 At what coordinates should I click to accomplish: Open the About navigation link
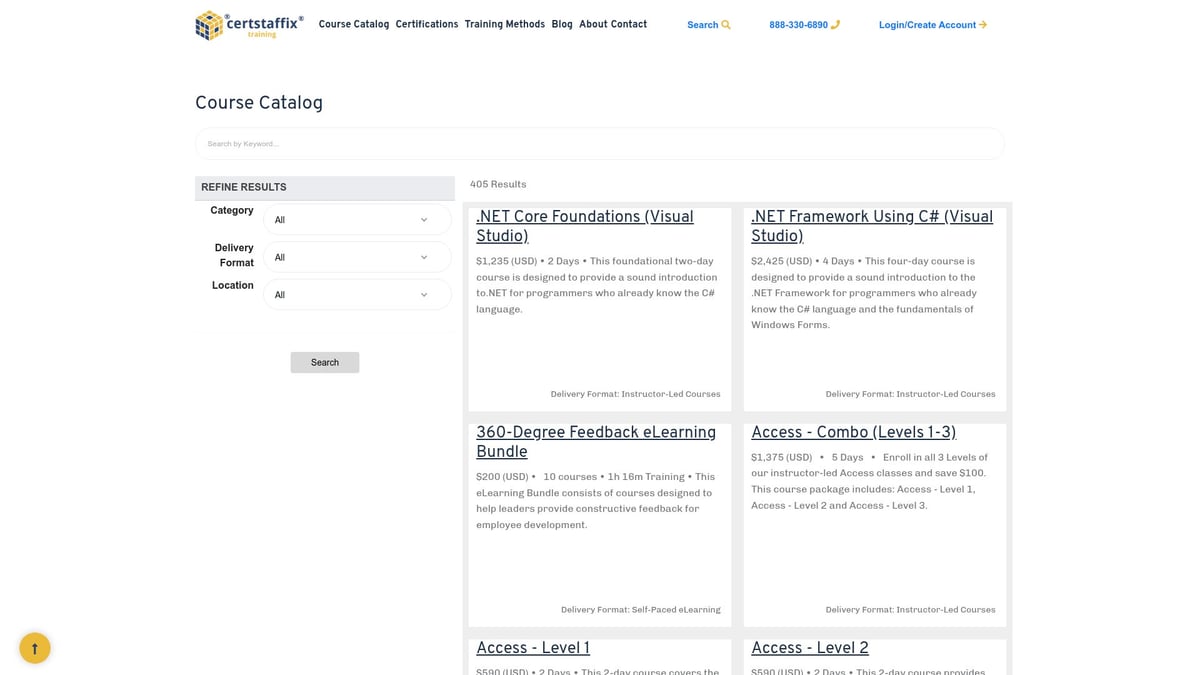coord(593,24)
